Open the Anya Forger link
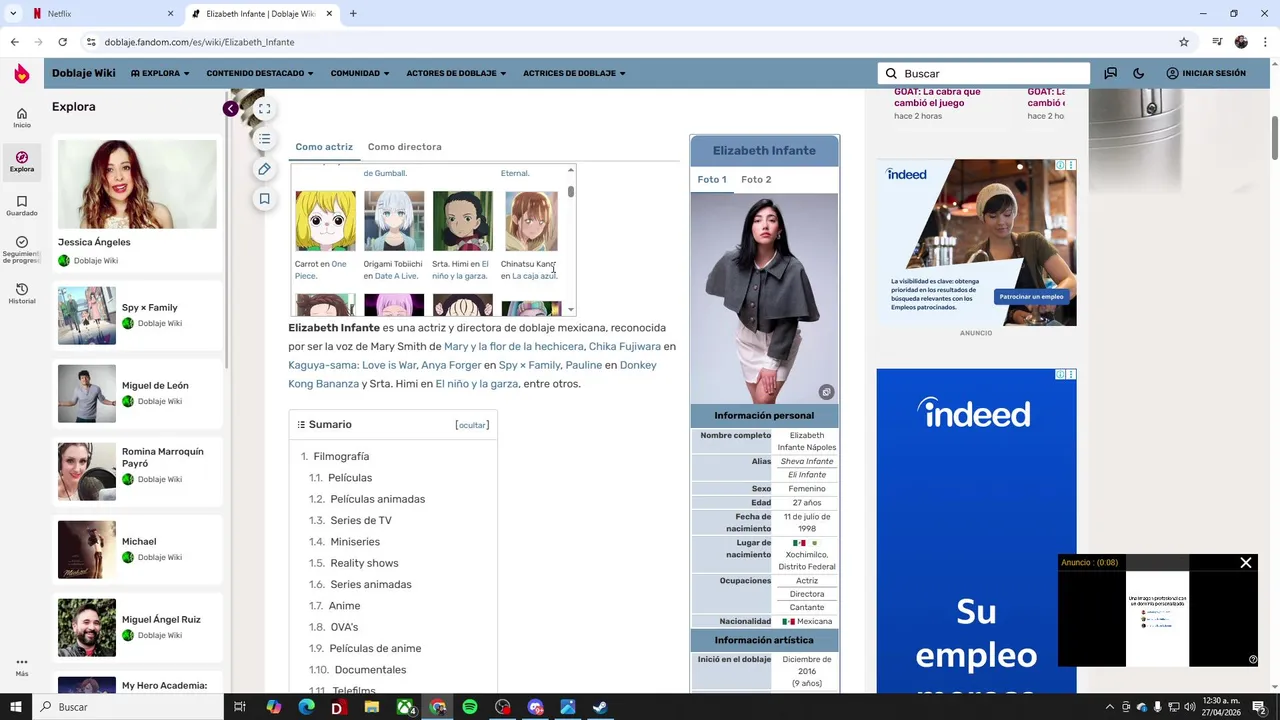The image size is (1280, 720). click(451, 365)
